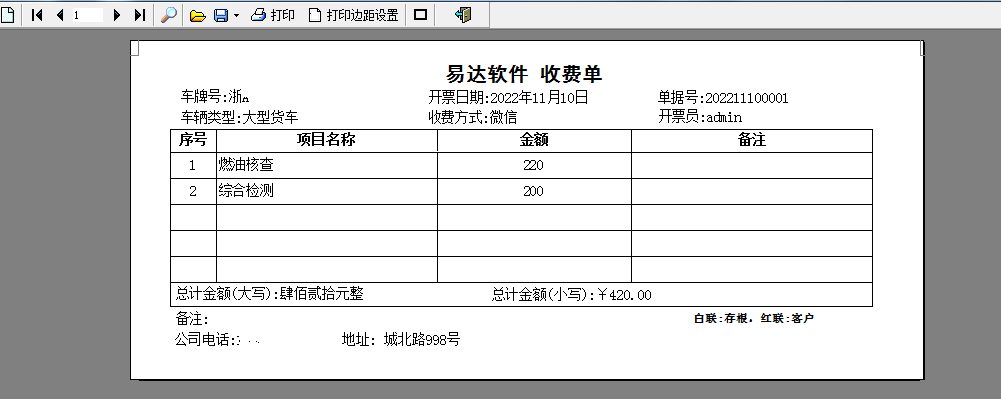The height and width of the screenshot is (399, 1001).
Task: Open 打印边距设置 margin settings
Action: [x=354, y=15]
